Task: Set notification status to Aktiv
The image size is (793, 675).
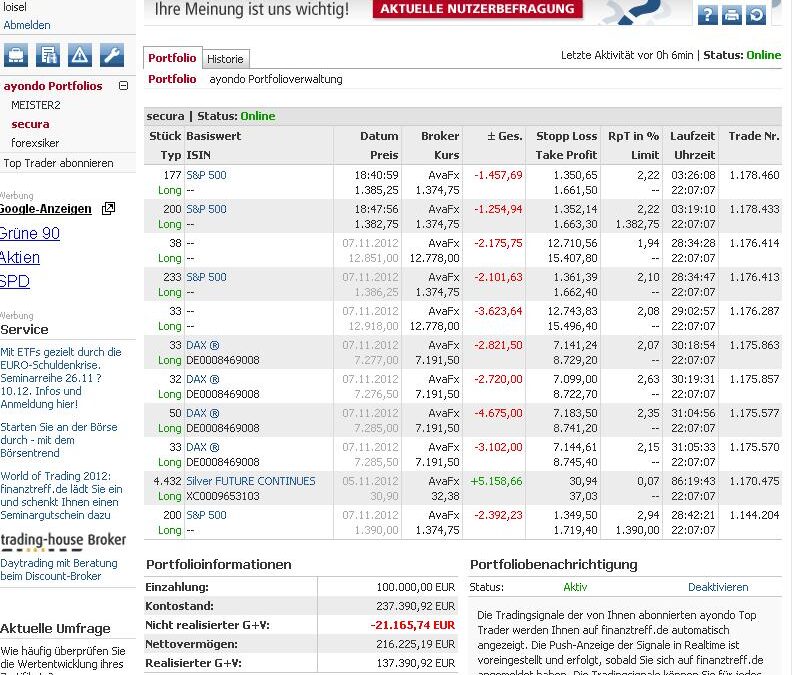Action: [x=575, y=587]
